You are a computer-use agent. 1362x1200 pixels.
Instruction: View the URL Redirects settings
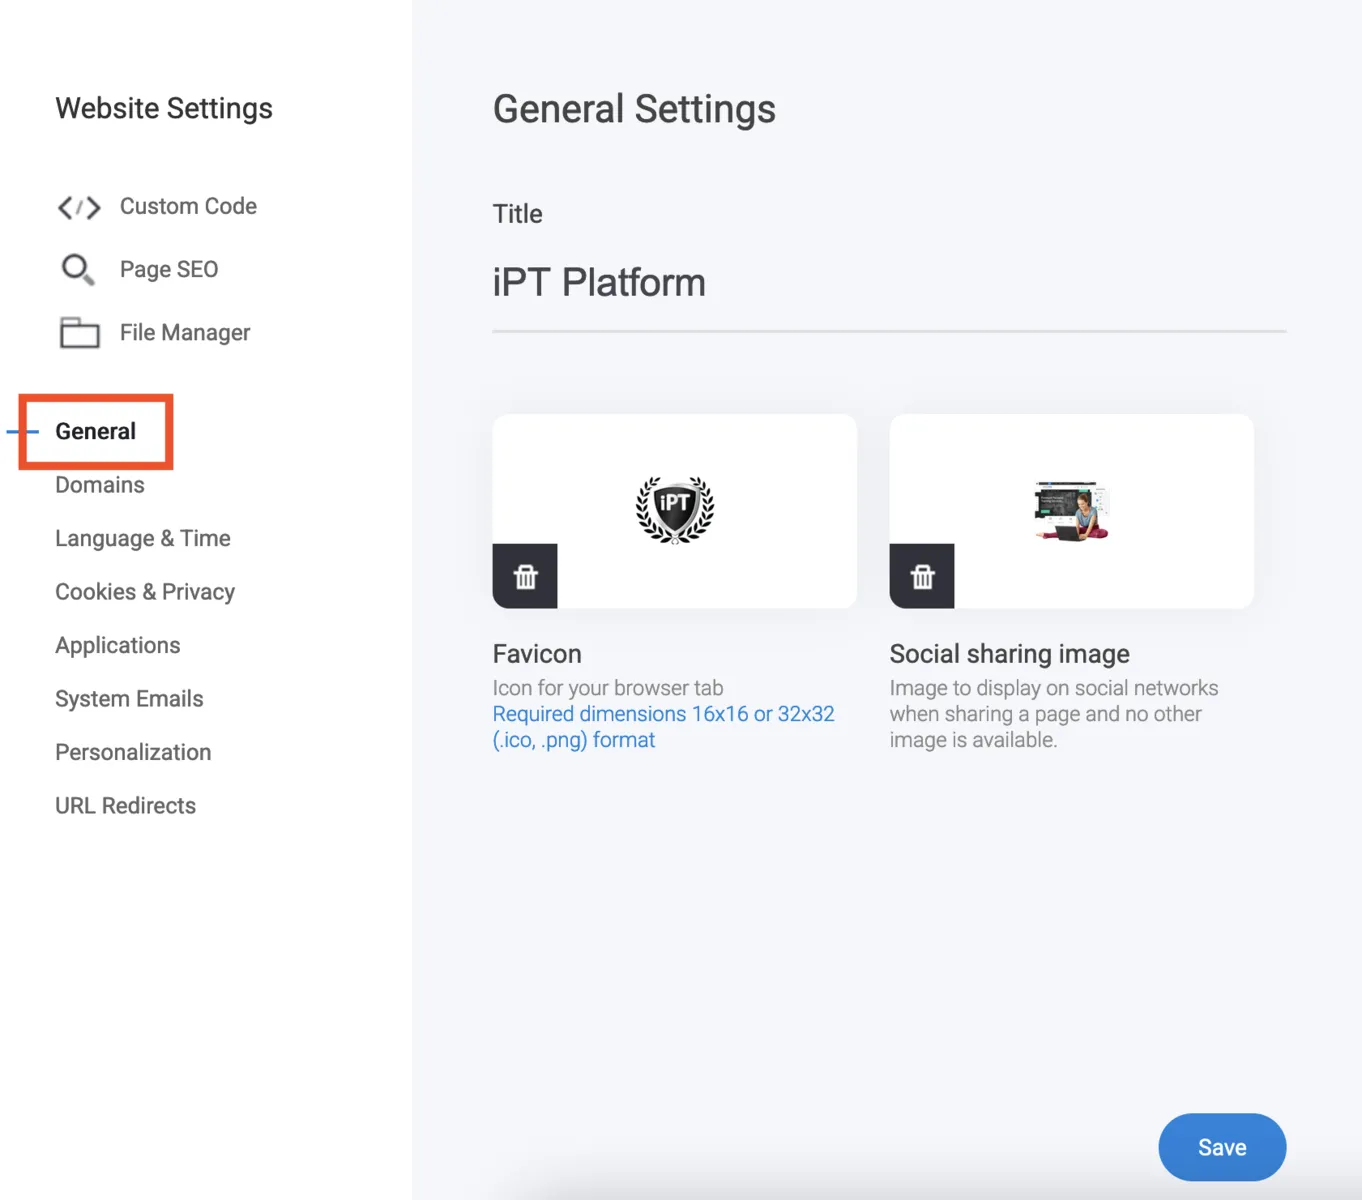[x=125, y=805]
